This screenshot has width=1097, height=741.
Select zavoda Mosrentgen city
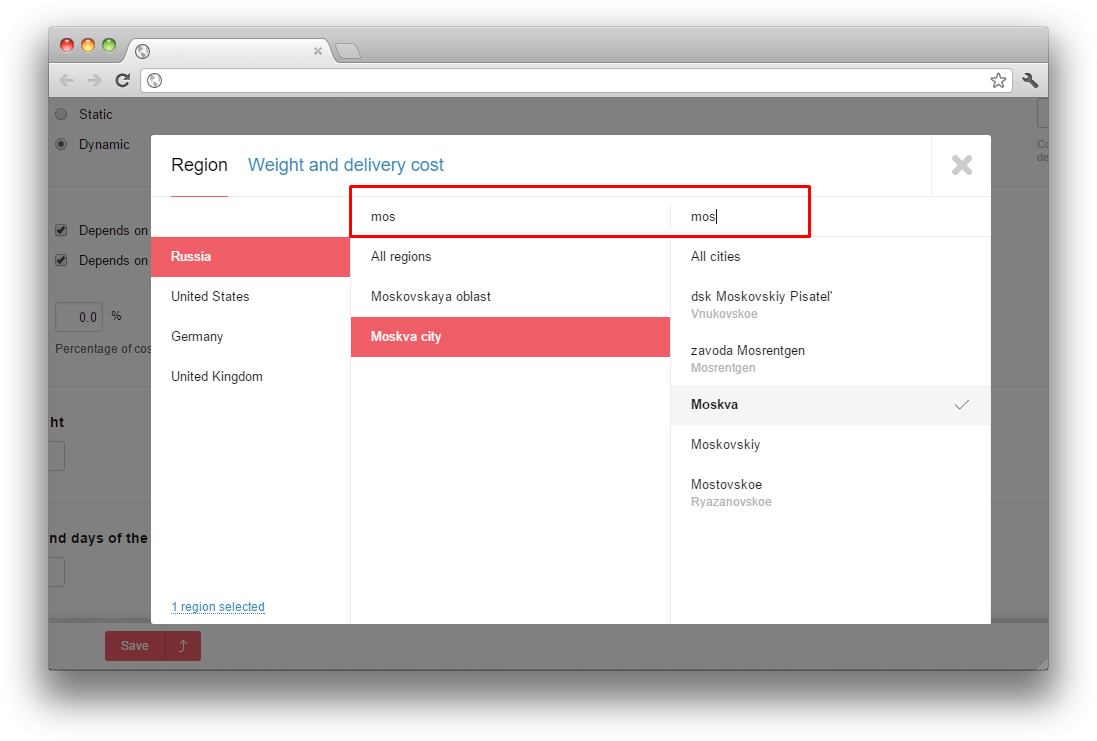pyautogui.click(x=830, y=358)
